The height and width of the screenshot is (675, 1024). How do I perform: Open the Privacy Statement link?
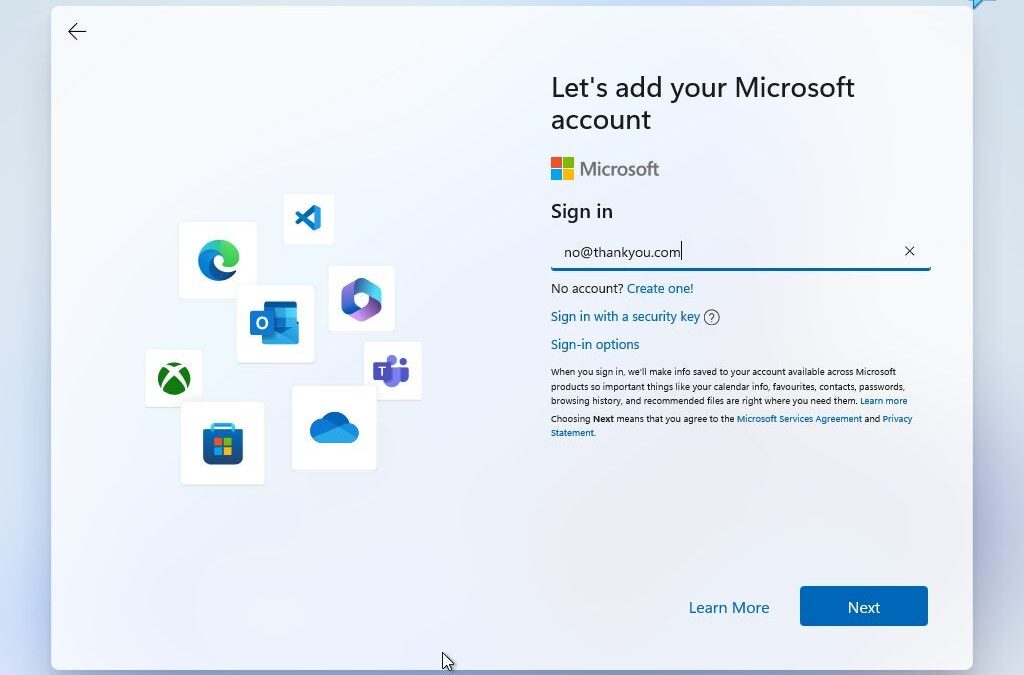point(731,426)
